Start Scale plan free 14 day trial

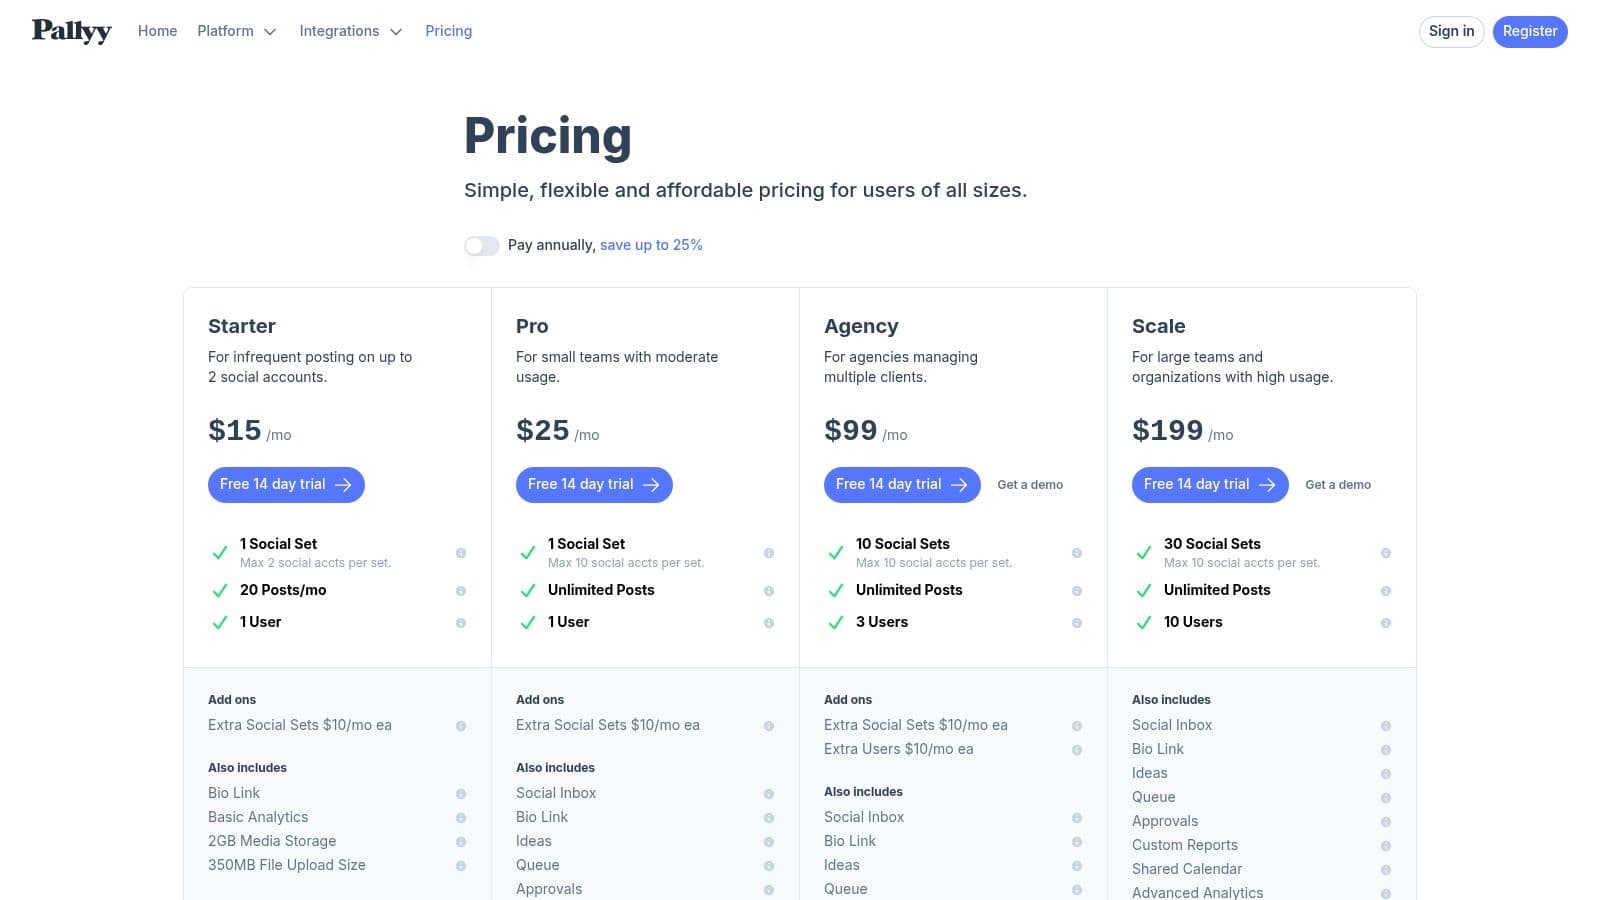[x=1209, y=485]
